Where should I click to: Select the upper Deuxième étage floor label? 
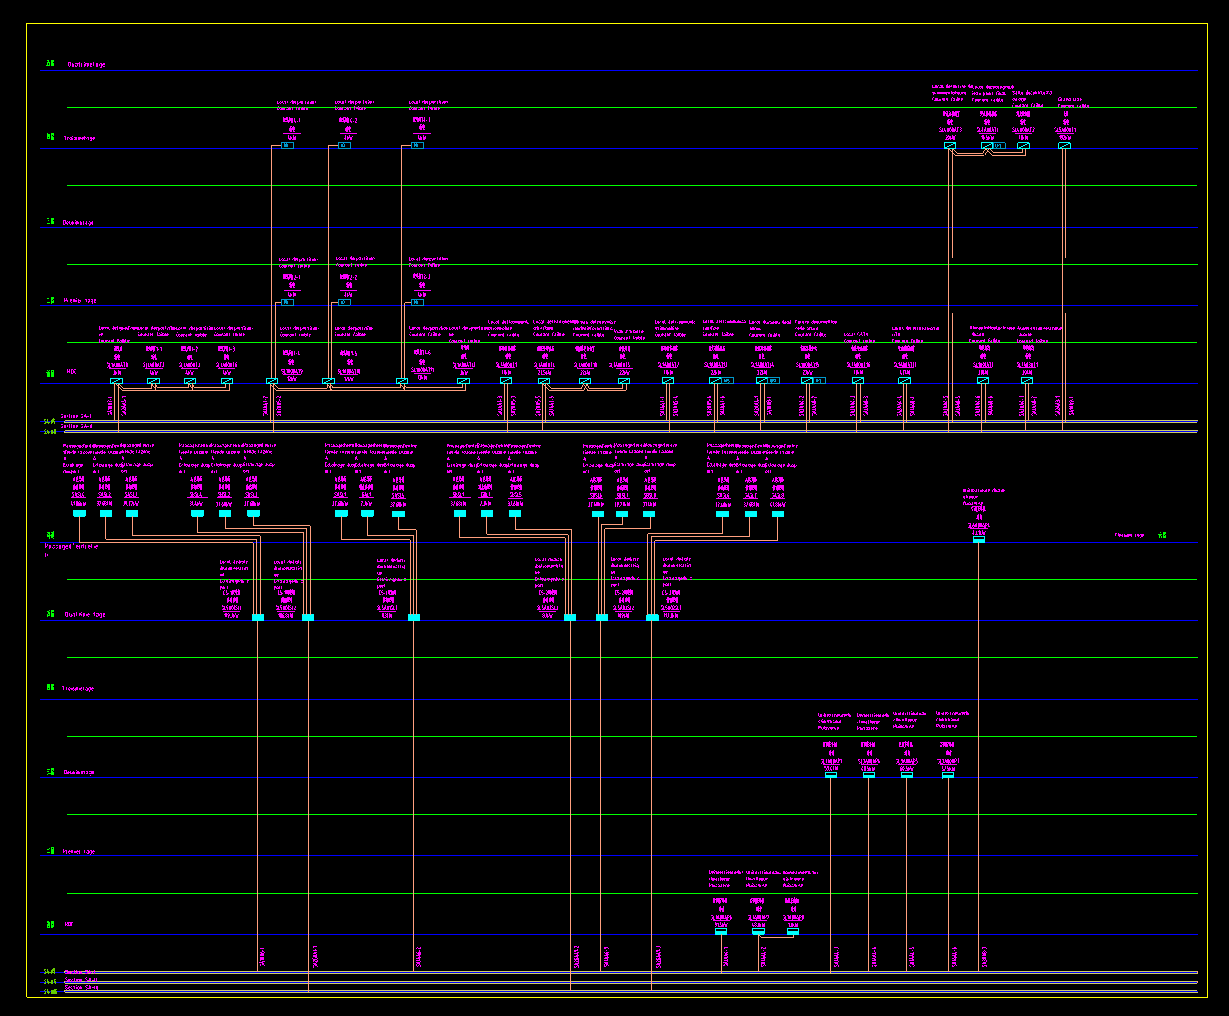point(78,223)
